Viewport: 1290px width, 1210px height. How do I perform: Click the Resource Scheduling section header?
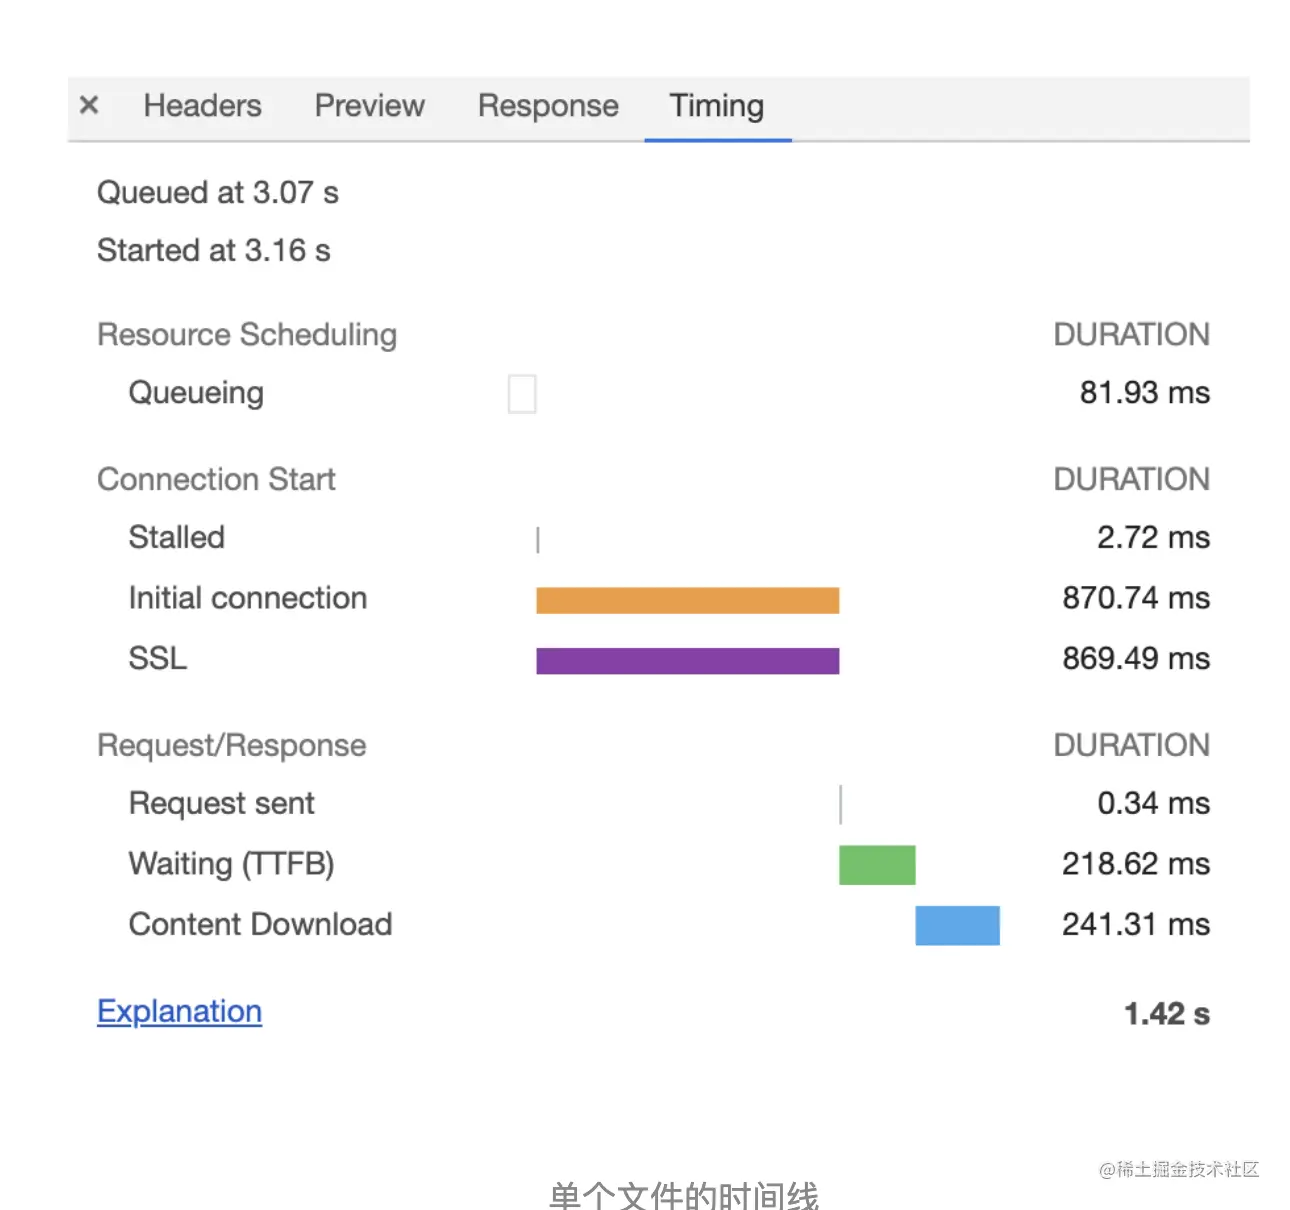pyautogui.click(x=247, y=335)
